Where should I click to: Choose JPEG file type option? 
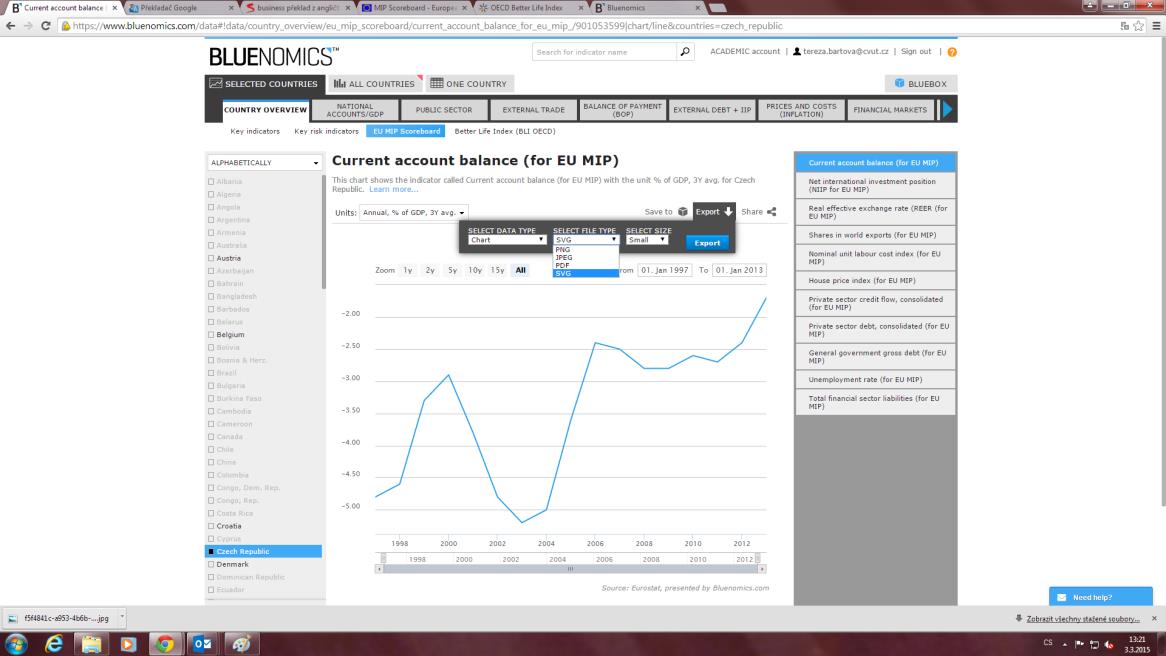click(x=586, y=257)
